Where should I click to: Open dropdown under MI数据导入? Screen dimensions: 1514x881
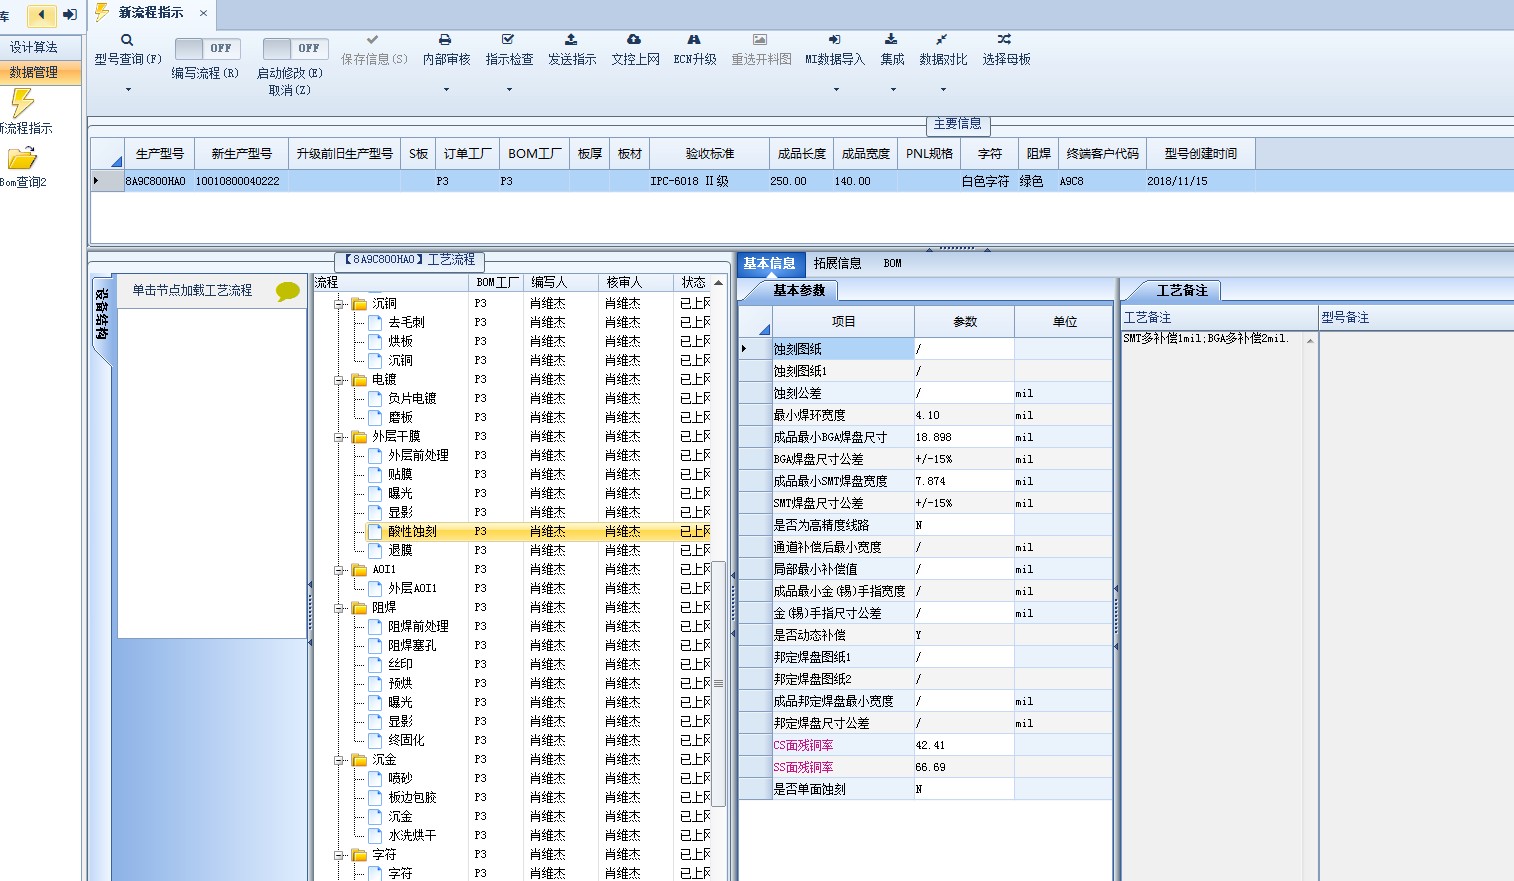[836, 90]
